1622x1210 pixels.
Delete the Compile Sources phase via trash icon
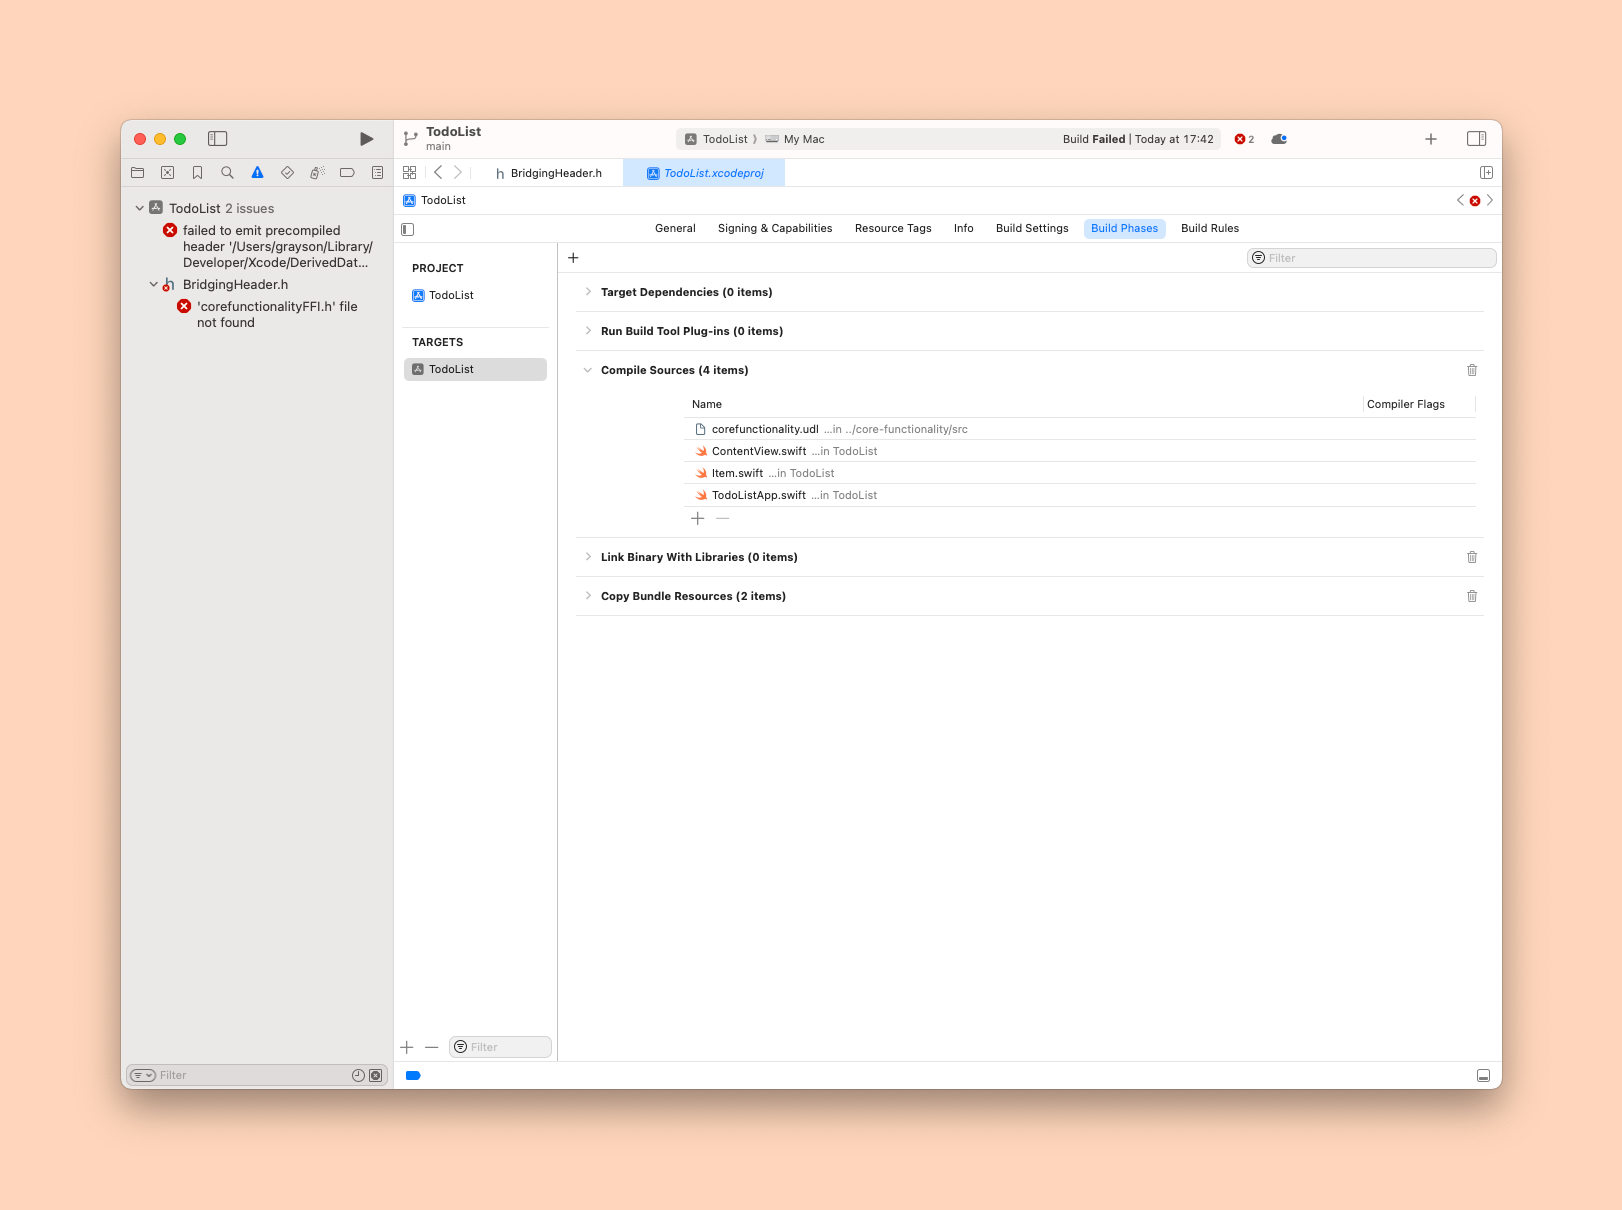[x=1472, y=370]
